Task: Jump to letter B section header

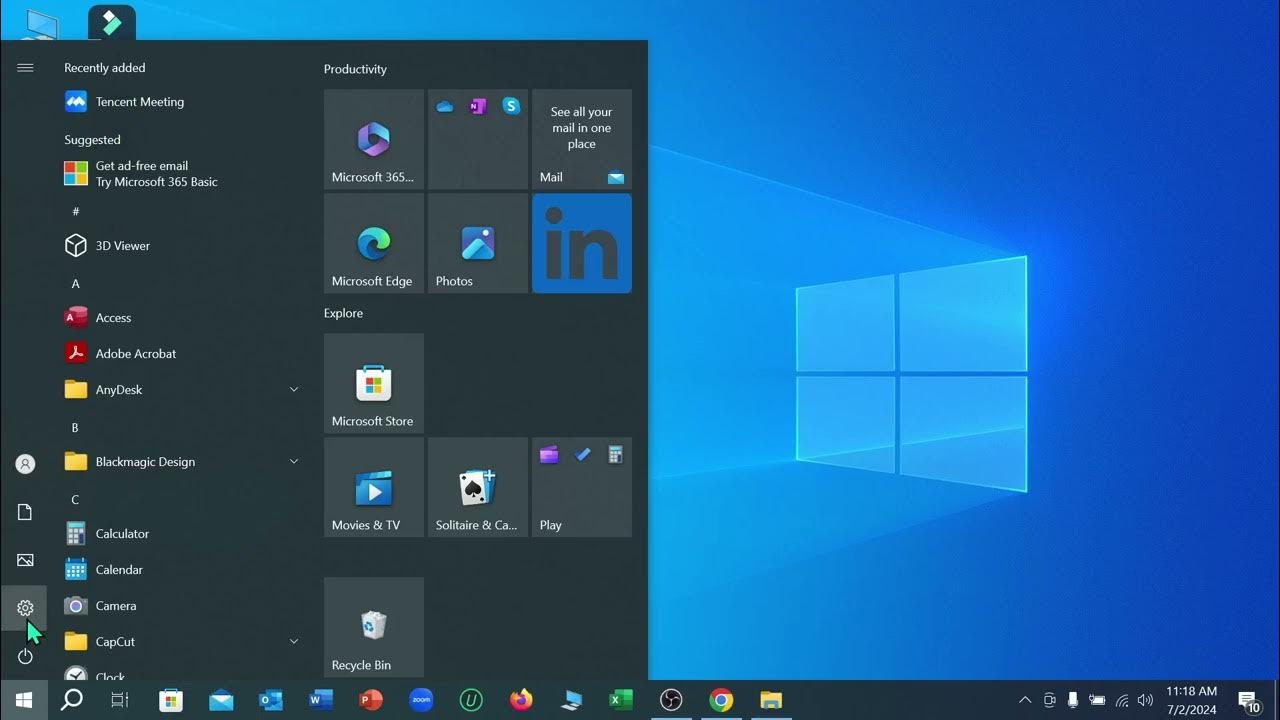Action: coord(75,428)
